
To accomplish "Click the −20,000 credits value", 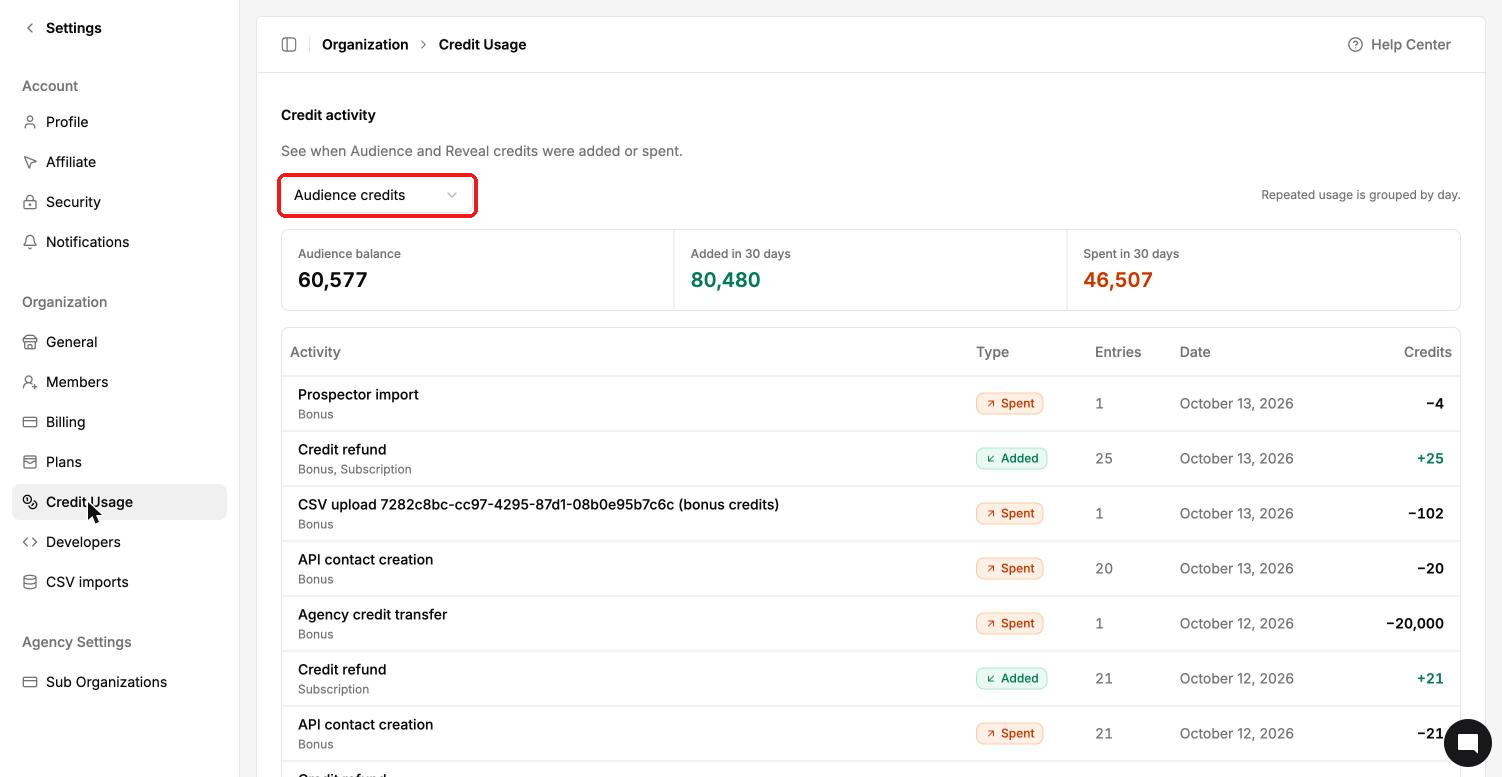I will click(1415, 623).
